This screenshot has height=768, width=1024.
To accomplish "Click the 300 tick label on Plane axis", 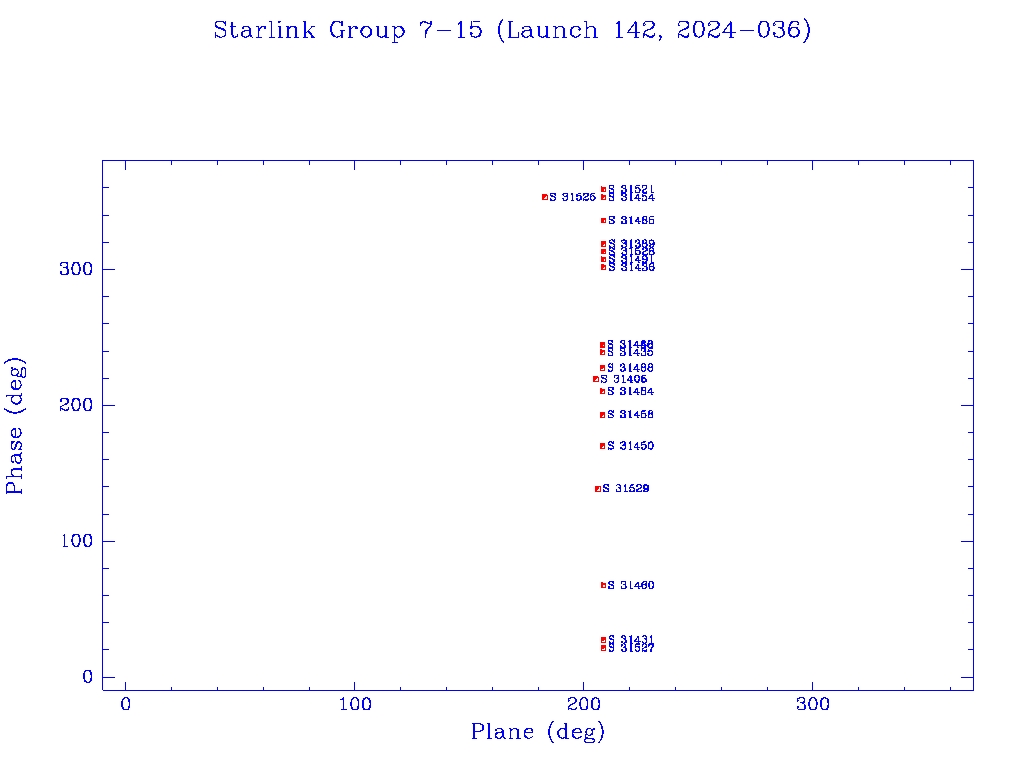I will click(x=813, y=705).
